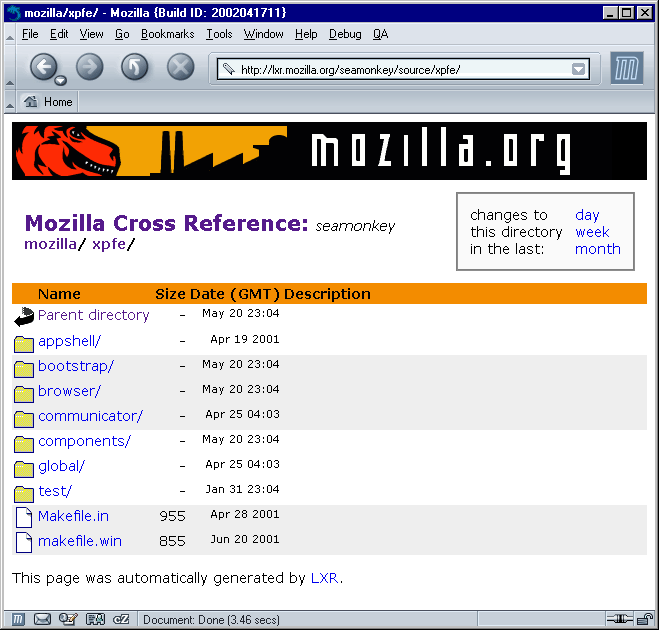Open the Makefile.in file link
Image resolution: width=659 pixels, height=630 pixels.
73,516
